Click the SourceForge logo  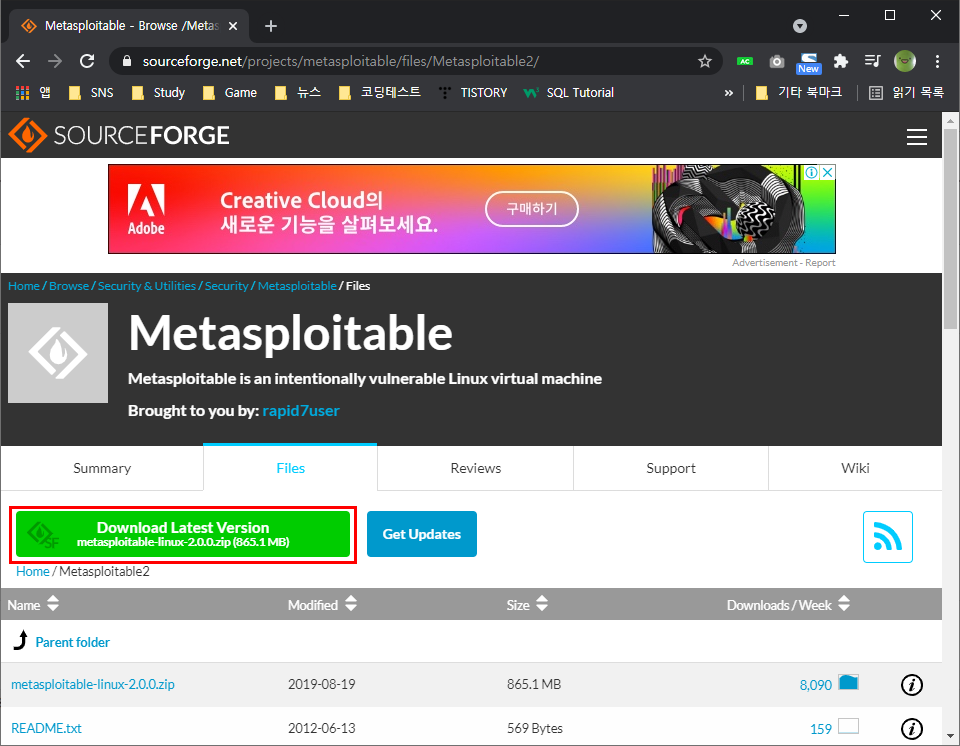coord(119,135)
